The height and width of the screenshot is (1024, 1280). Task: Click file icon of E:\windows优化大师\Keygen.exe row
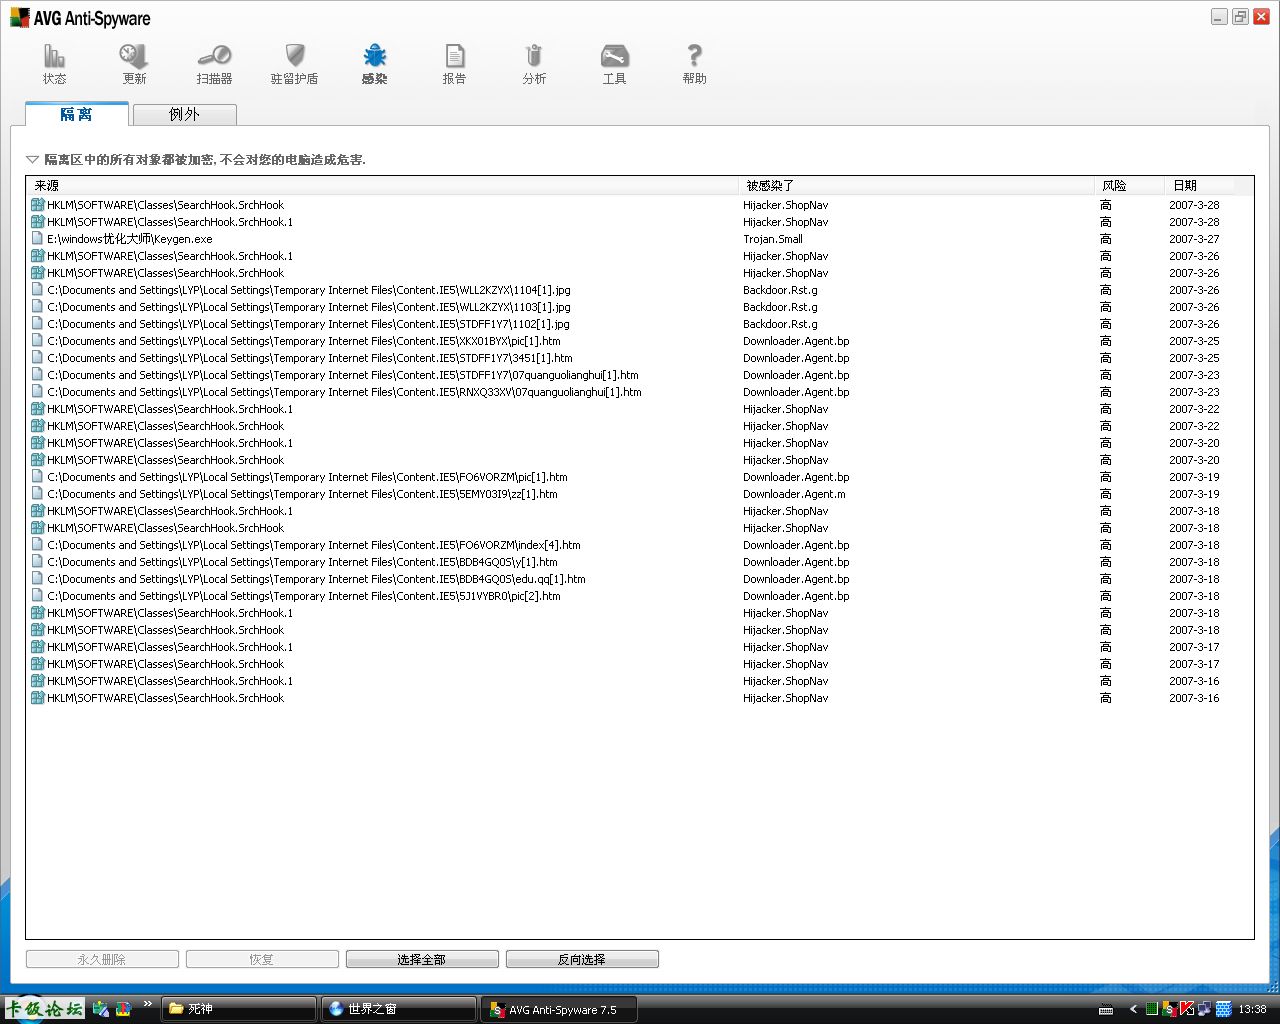[37, 239]
